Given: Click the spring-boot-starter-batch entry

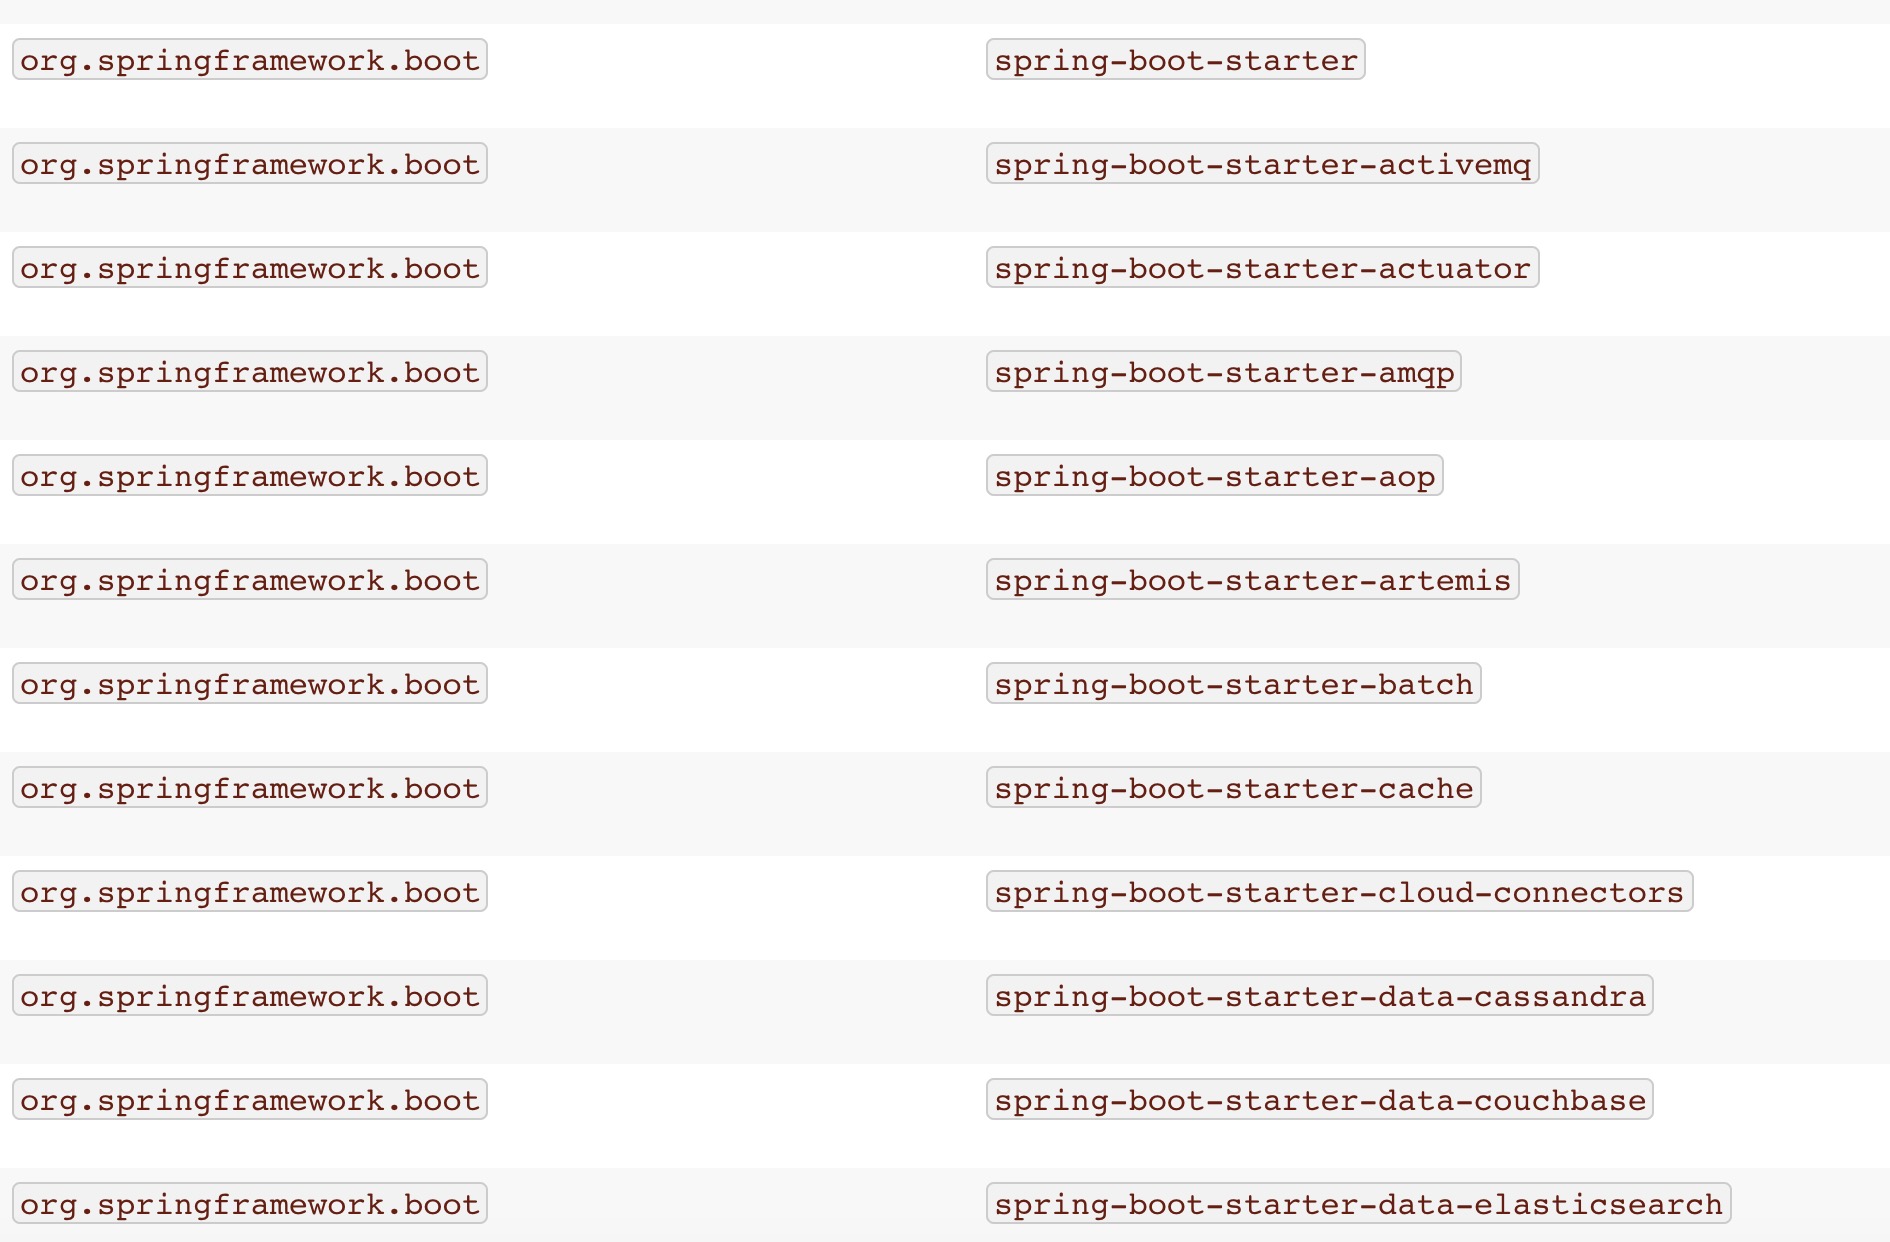Looking at the screenshot, I should pyautogui.click(x=1233, y=684).
